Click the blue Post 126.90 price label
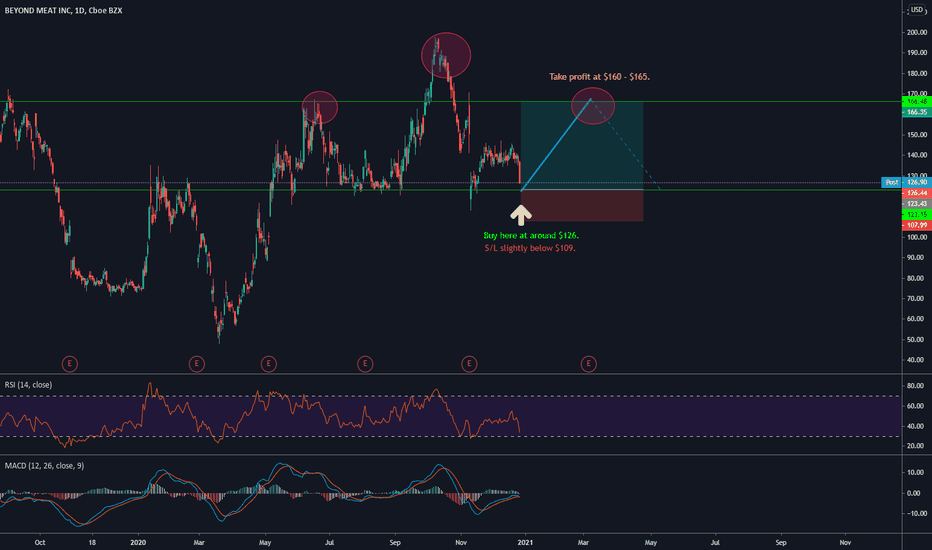 click(x=906, y=183)
